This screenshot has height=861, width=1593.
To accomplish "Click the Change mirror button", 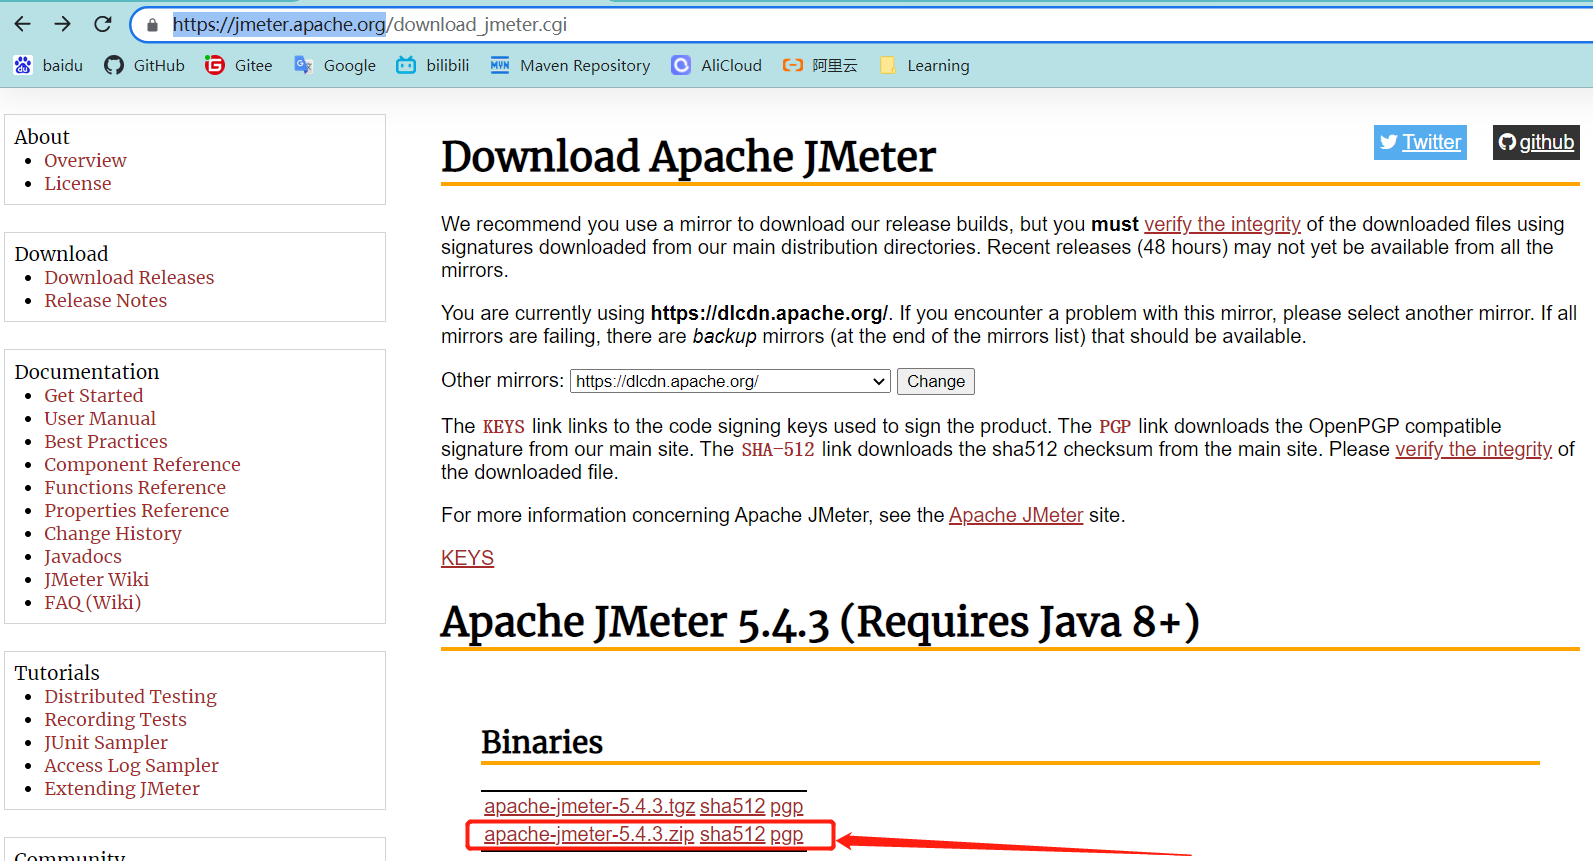I will 935,381.
